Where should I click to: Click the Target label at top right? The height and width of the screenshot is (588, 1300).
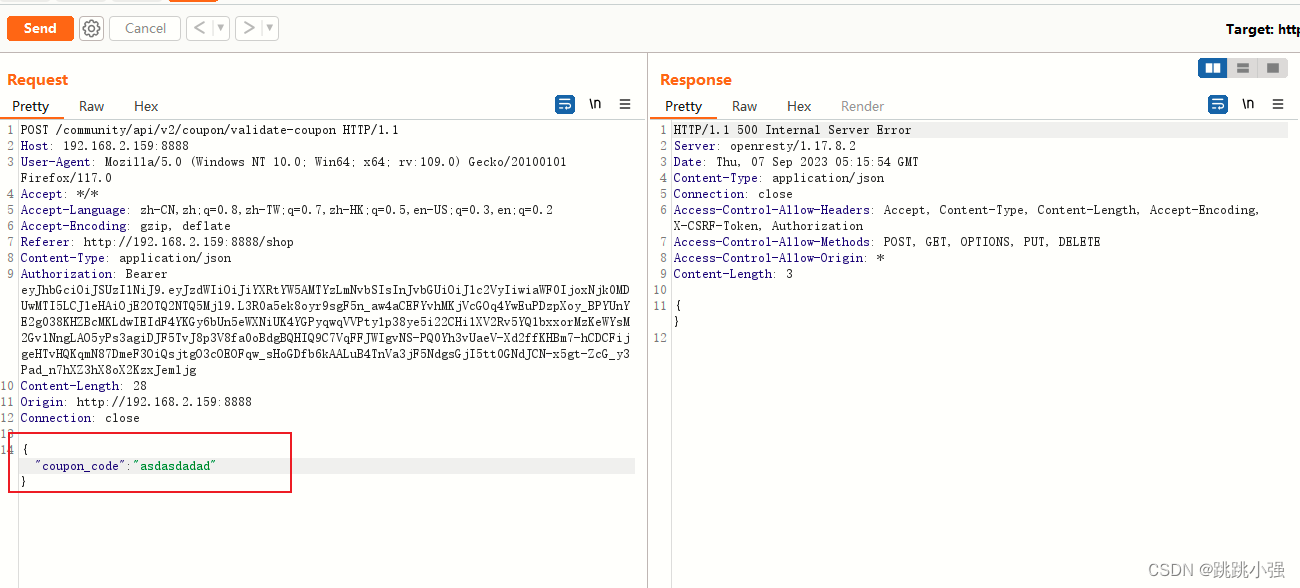[x=1263, y=29]
